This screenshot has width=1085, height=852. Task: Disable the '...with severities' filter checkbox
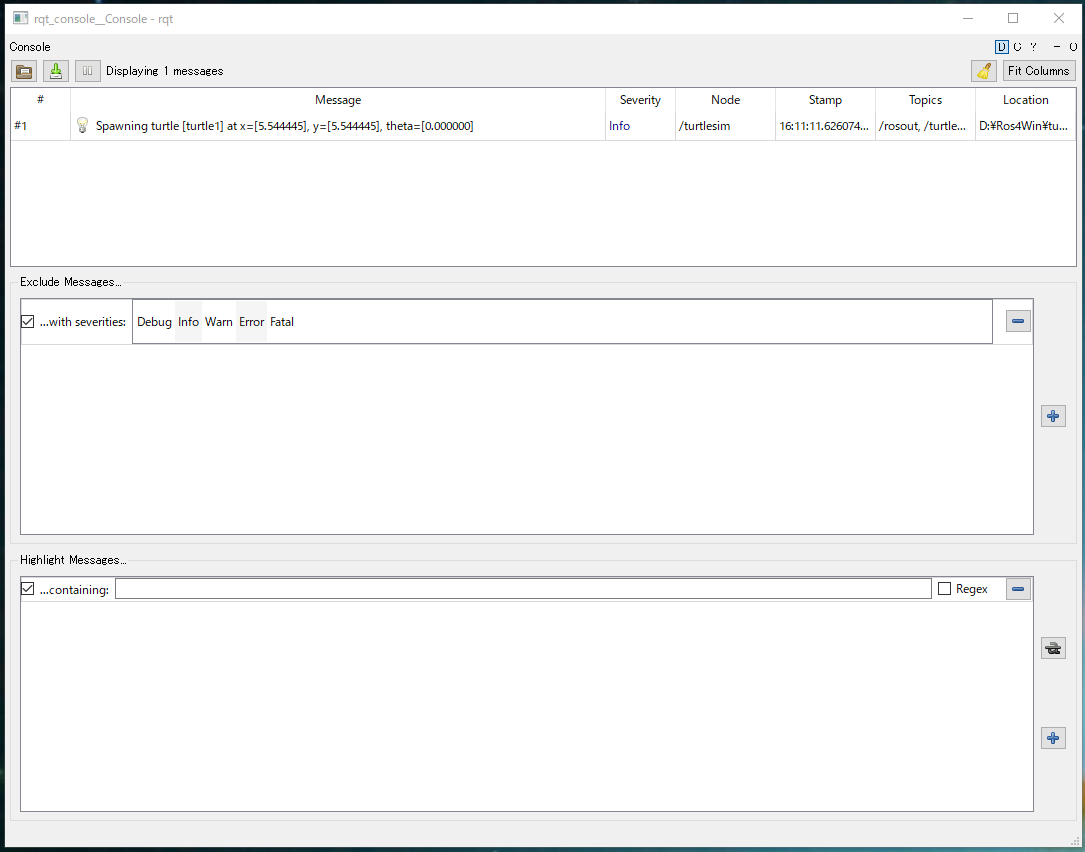[28, 322]
